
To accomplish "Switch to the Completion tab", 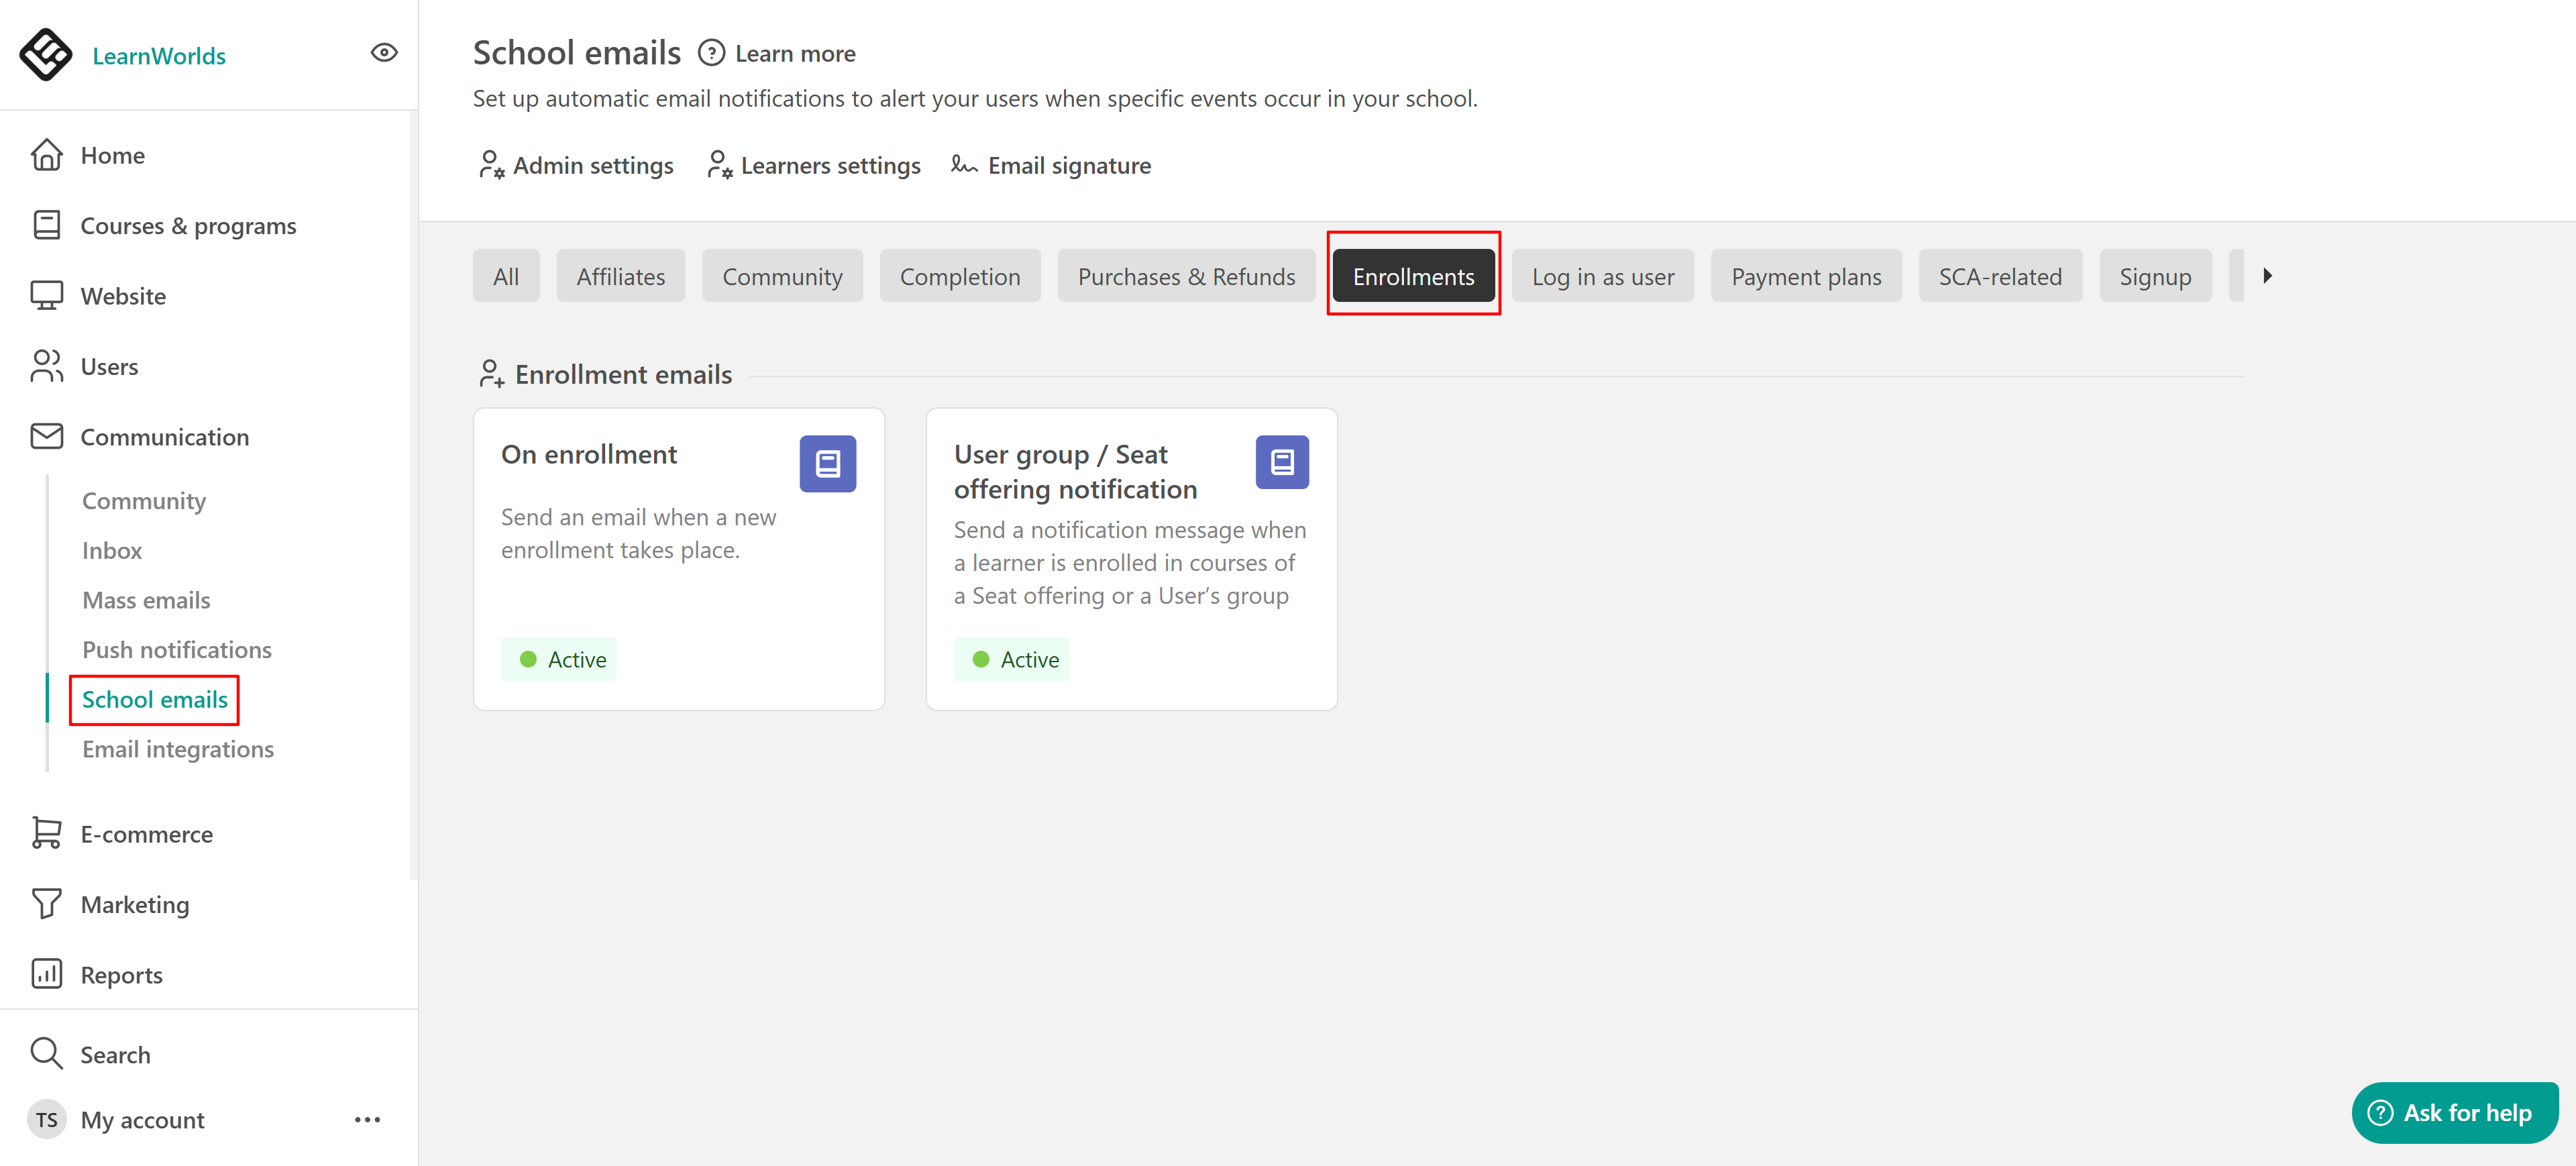I will 959,277.
